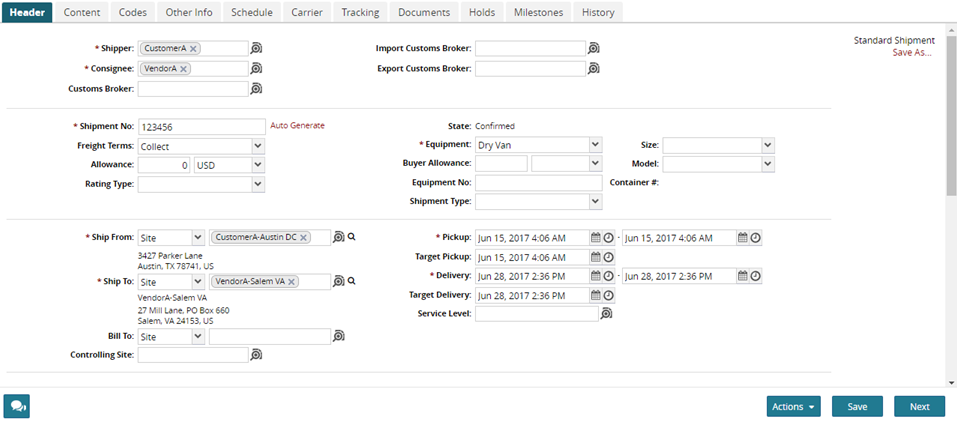957x424 pixels.
Task: Open the Equipment dropdown showing Dry Van
Action: click(595, 146)
